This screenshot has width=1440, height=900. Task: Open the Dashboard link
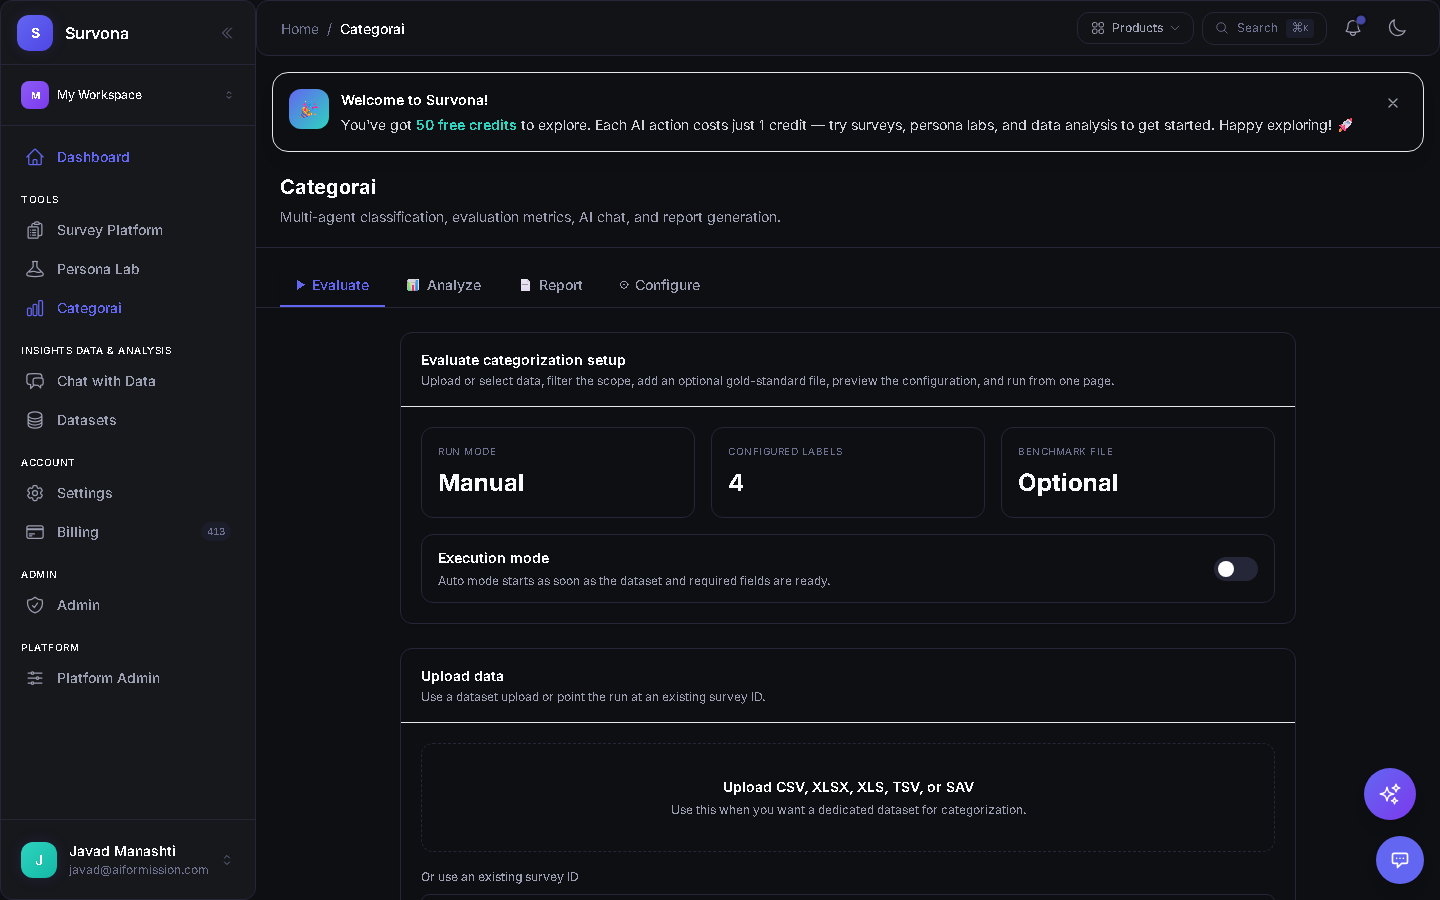point(93,157)
